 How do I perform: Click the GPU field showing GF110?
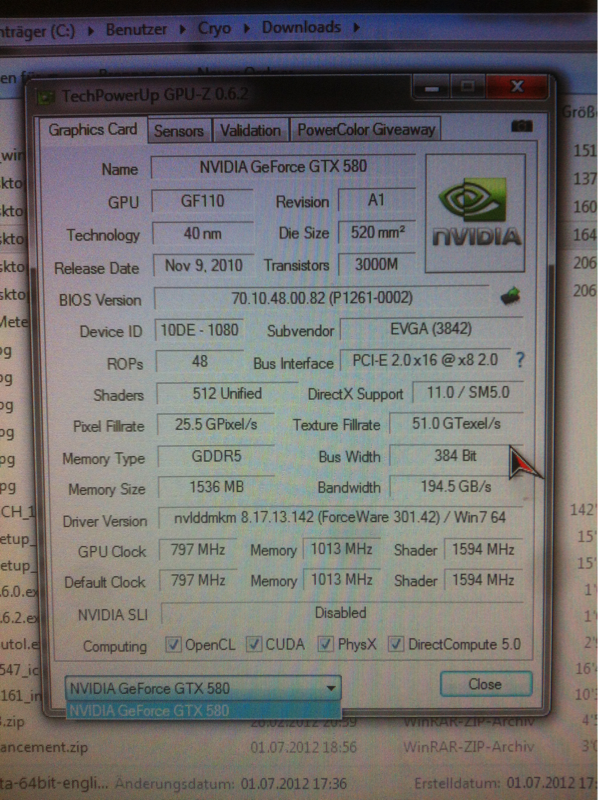coord(203,201)
